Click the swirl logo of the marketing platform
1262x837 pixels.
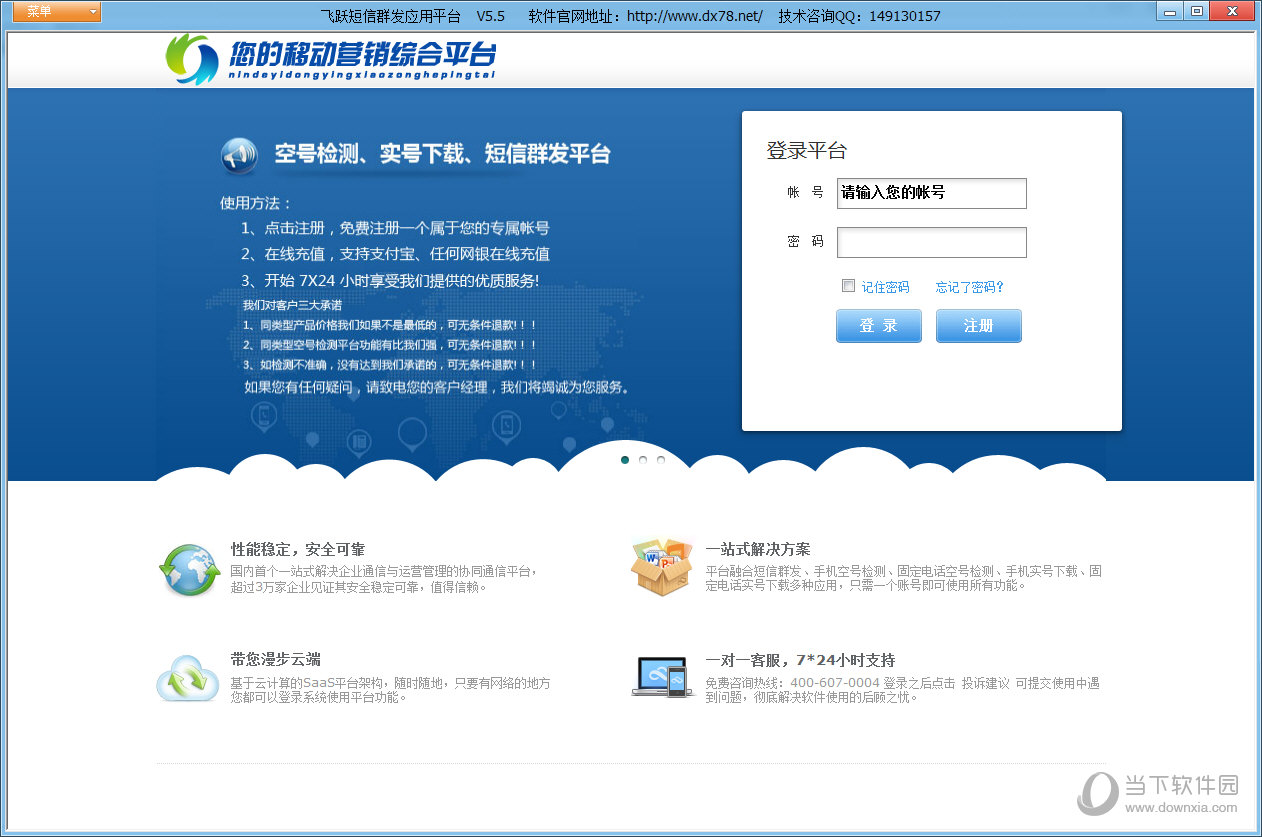[x=192, y=59]
